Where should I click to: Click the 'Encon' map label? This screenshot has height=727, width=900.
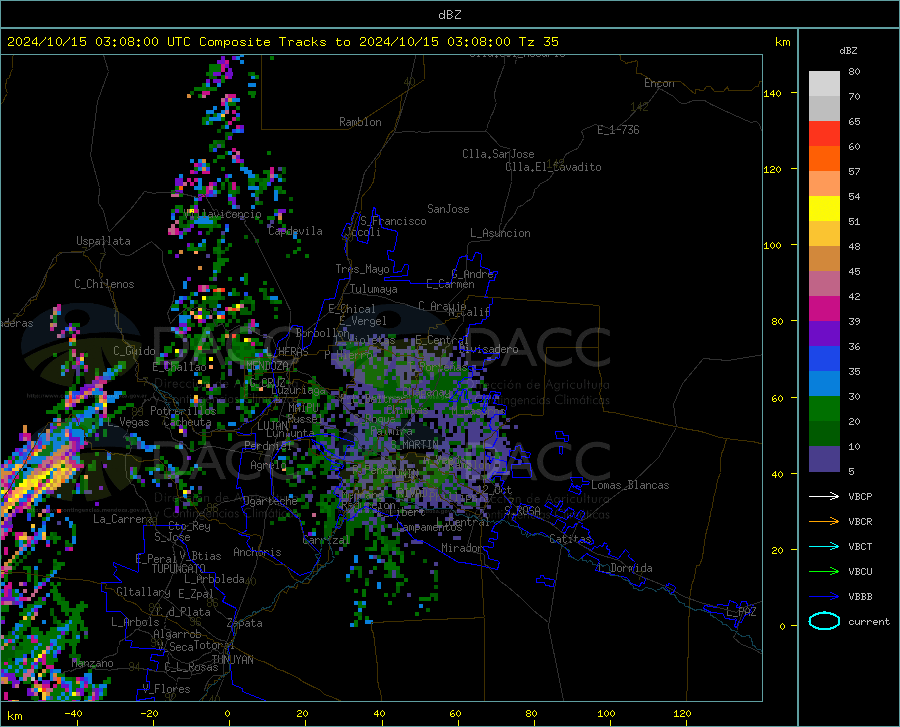click(x=659, y=83)
